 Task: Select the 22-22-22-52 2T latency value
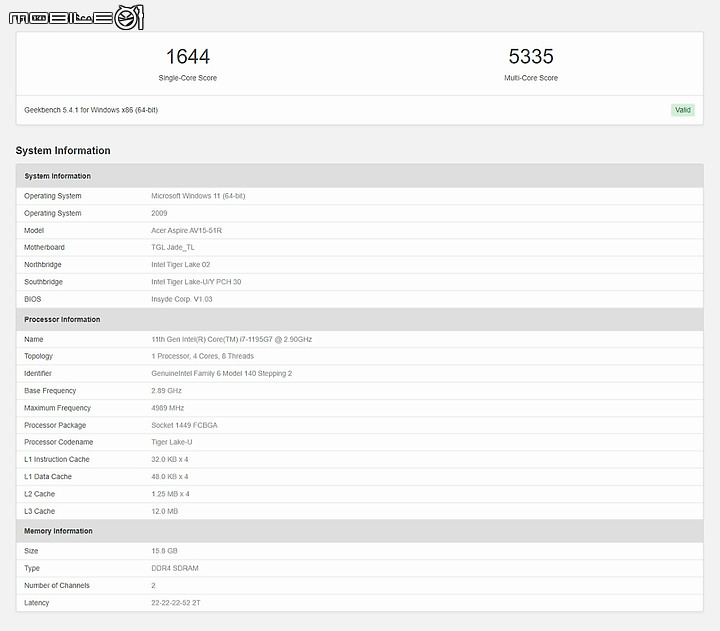point(176,603)
